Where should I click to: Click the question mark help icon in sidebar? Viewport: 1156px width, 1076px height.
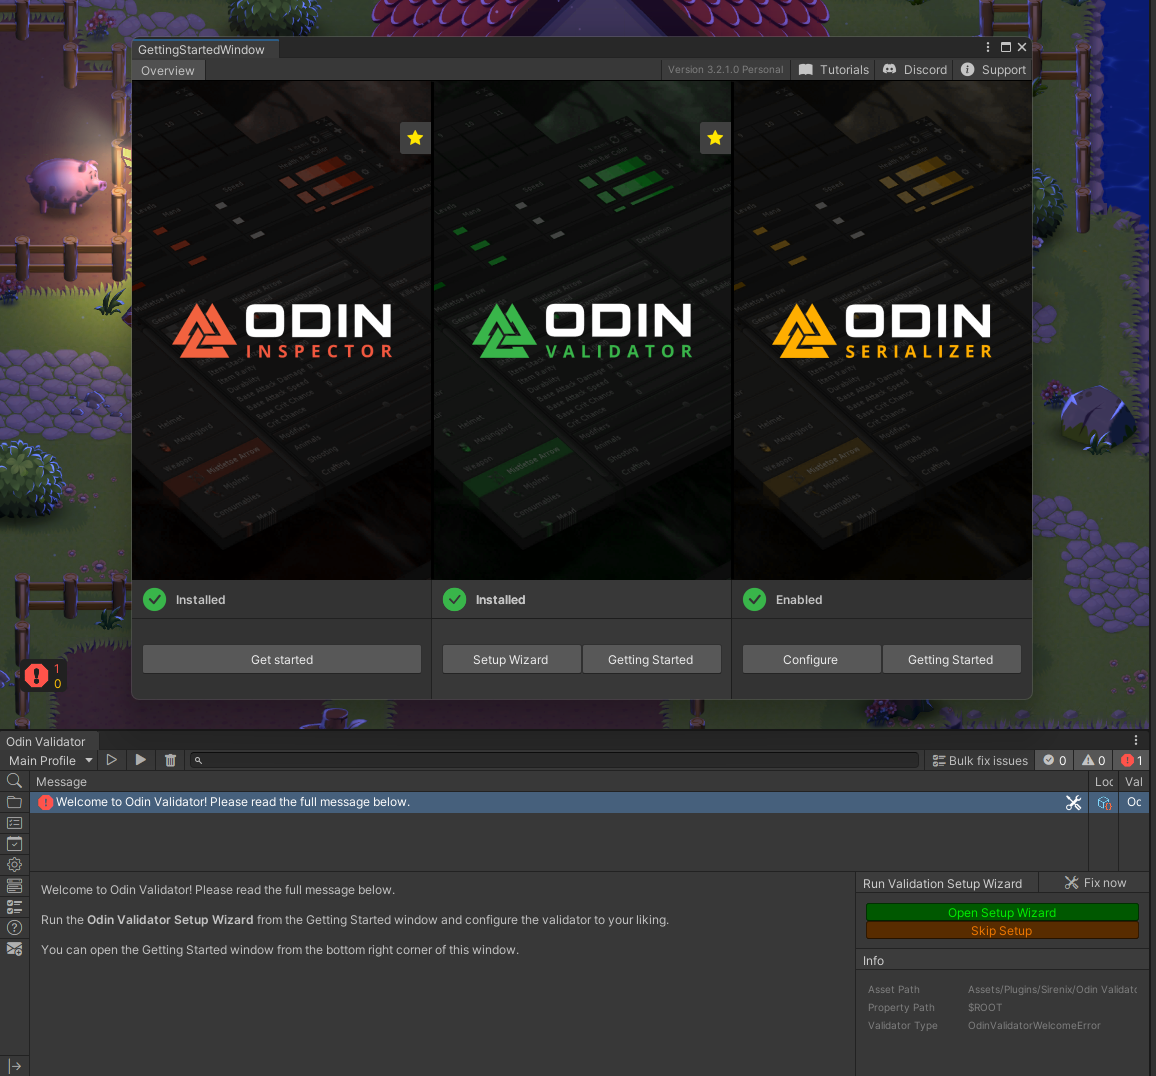(14, 927)
